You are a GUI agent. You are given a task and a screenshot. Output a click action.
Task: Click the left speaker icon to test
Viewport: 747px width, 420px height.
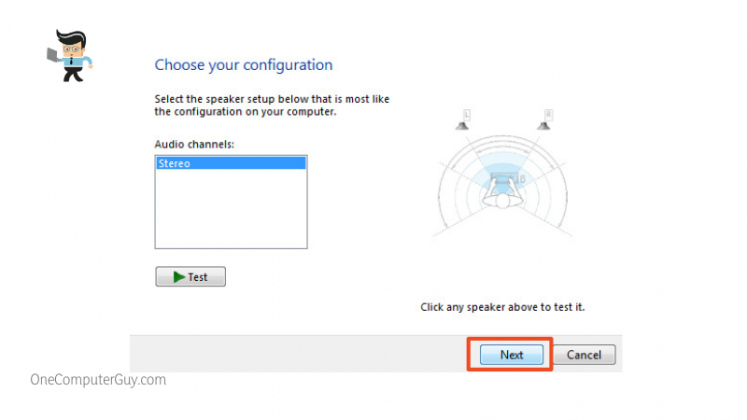pyautogui.click(x=463, y=125)
